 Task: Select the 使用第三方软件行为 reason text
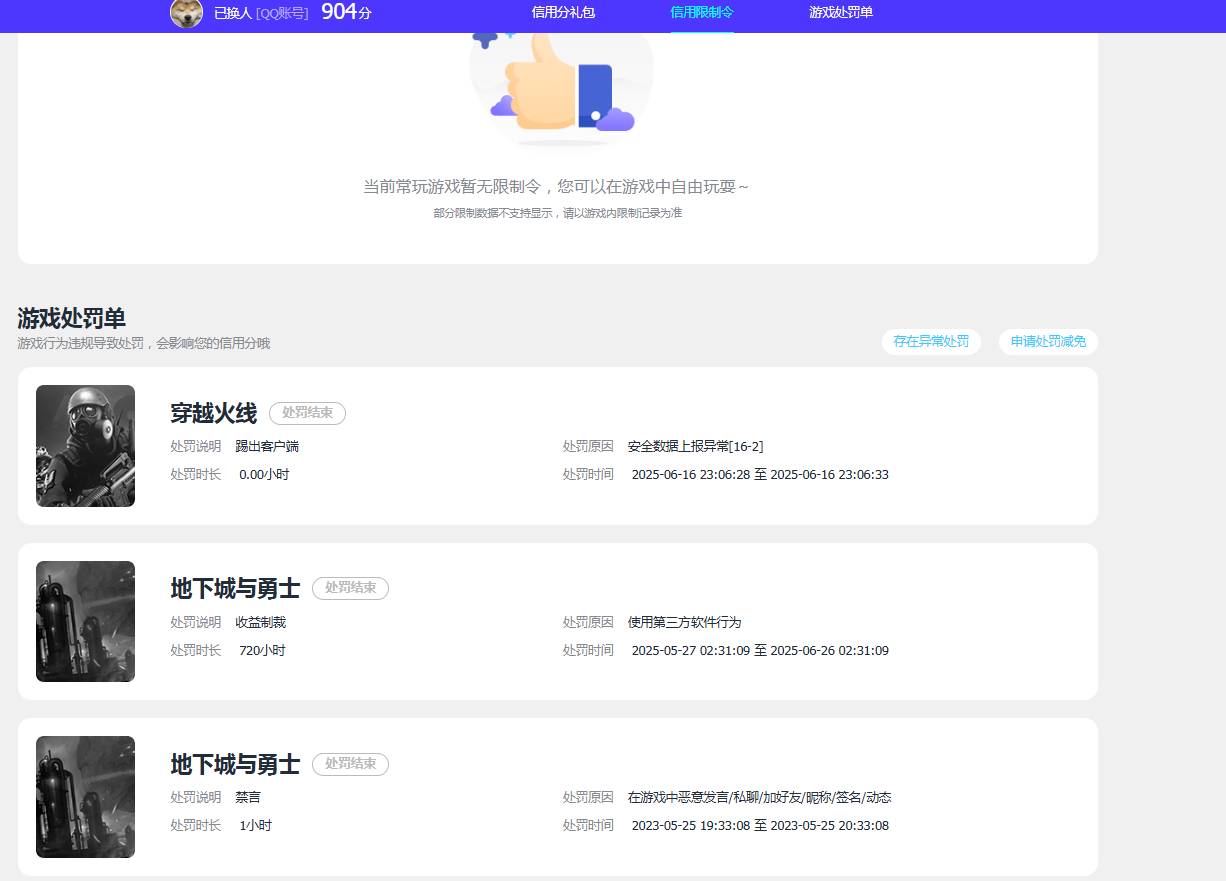point(684,622)
